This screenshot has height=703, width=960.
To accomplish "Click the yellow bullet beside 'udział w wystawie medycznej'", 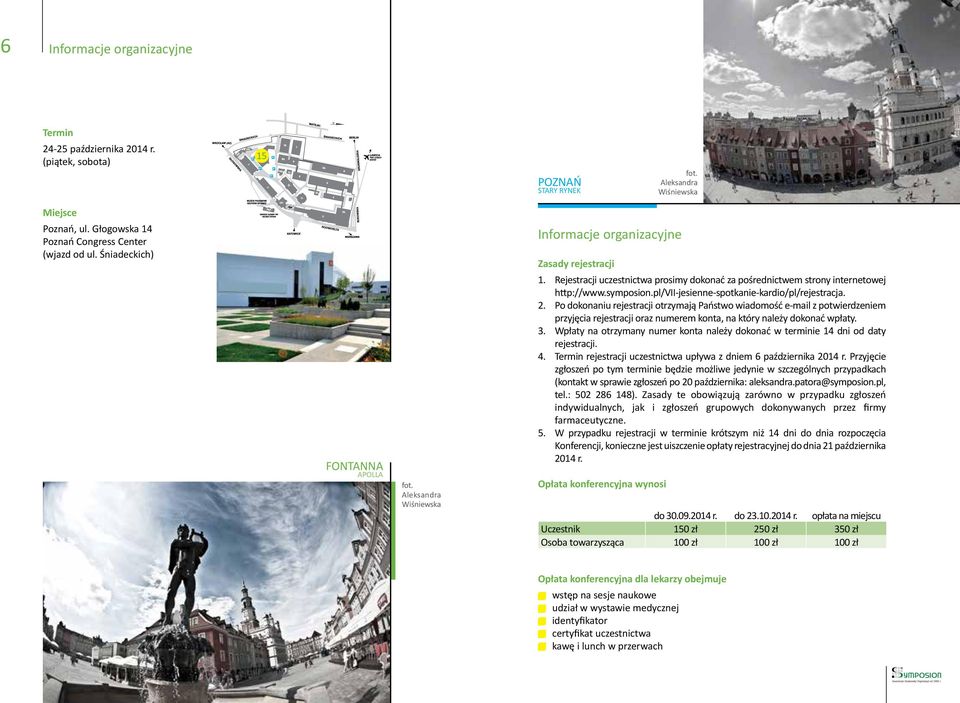I will click(542, 609).
